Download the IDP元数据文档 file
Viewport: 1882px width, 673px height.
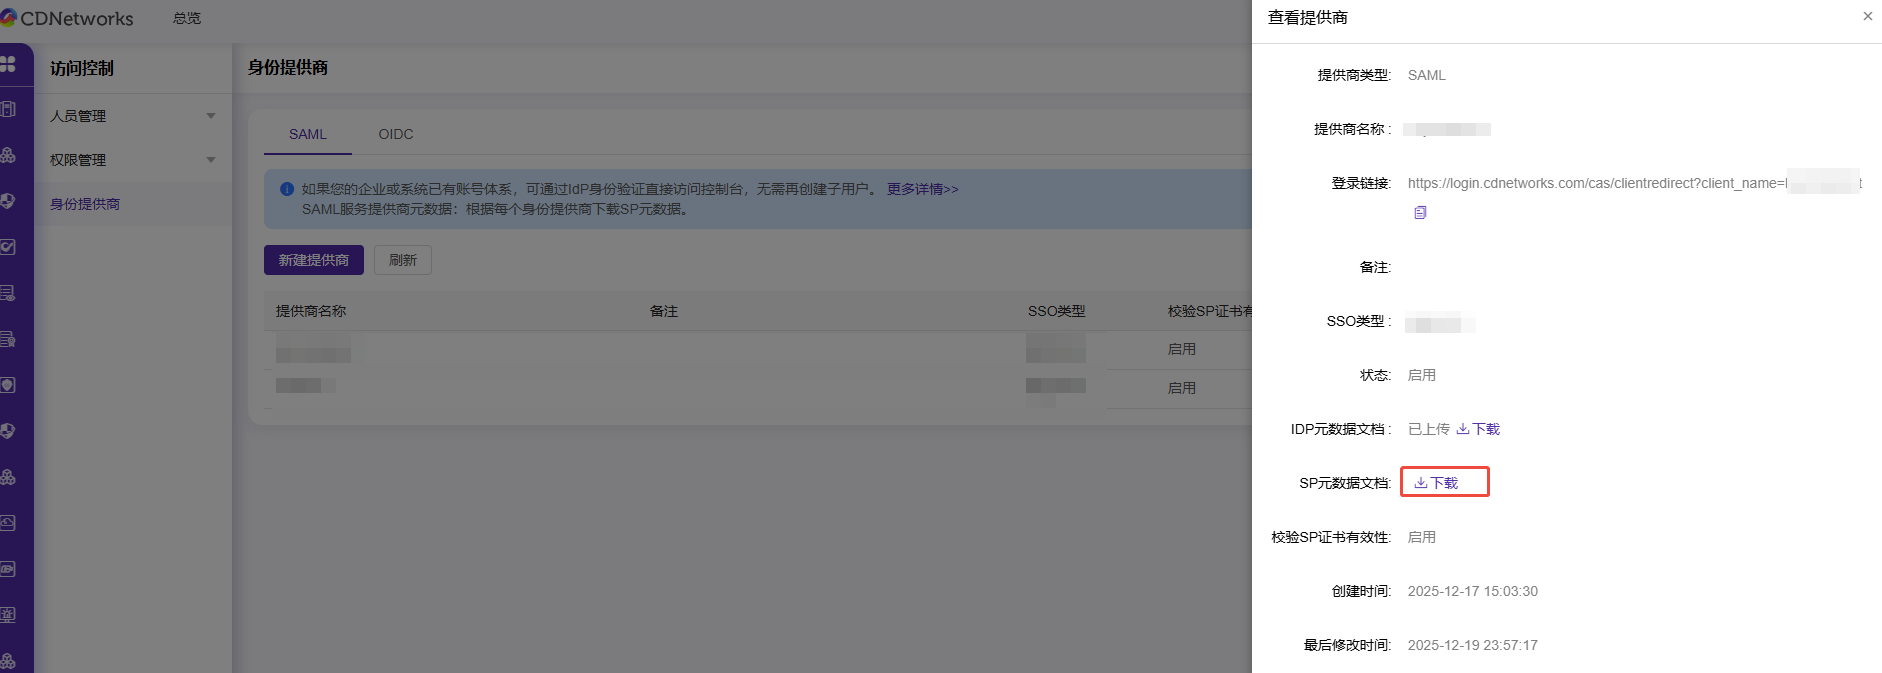tap(1478, 429)
